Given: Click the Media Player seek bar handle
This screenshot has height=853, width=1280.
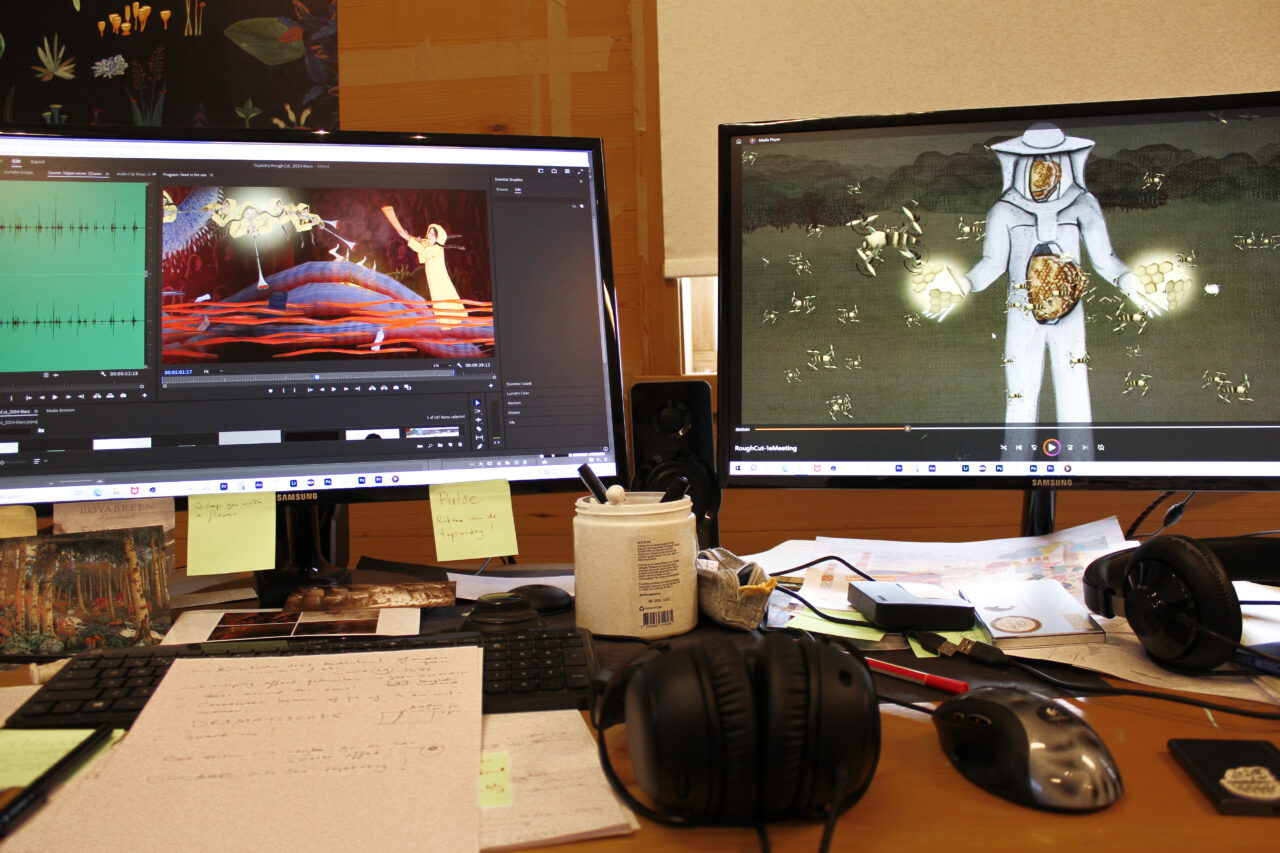Looking at the screenshot, I should (x=907, y=428).
